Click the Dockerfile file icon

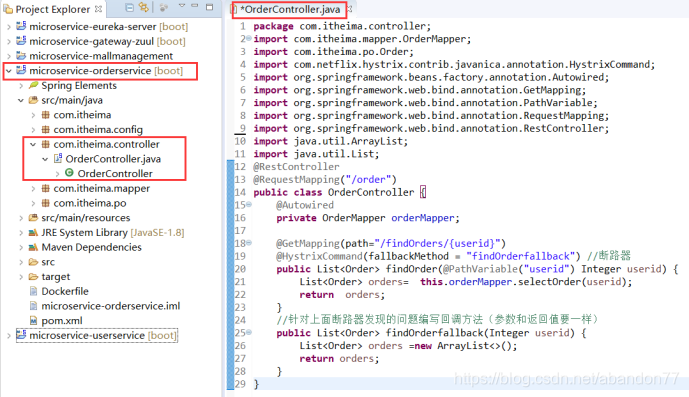(x=33, y=291)
